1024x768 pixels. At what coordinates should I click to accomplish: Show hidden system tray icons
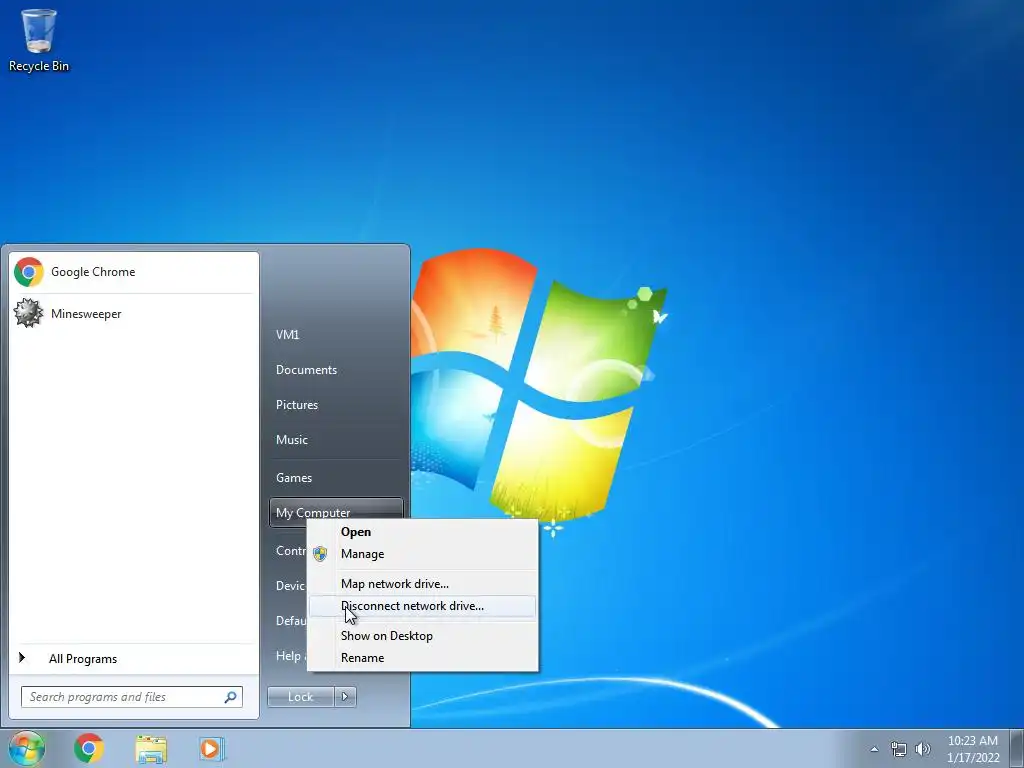pos(874,749)
